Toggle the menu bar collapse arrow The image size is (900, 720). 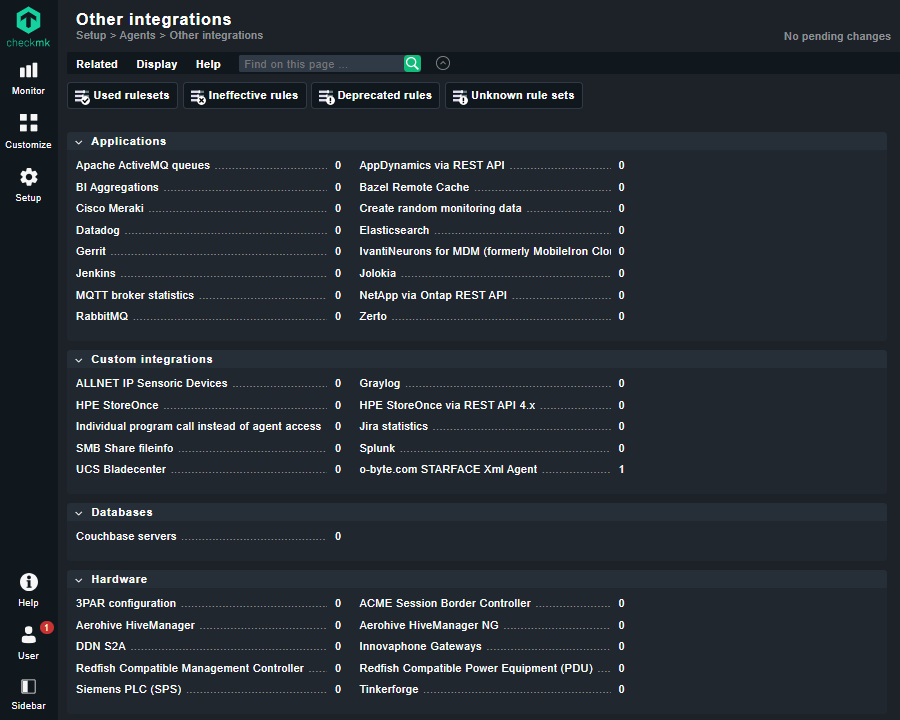[x=443, y=64]
